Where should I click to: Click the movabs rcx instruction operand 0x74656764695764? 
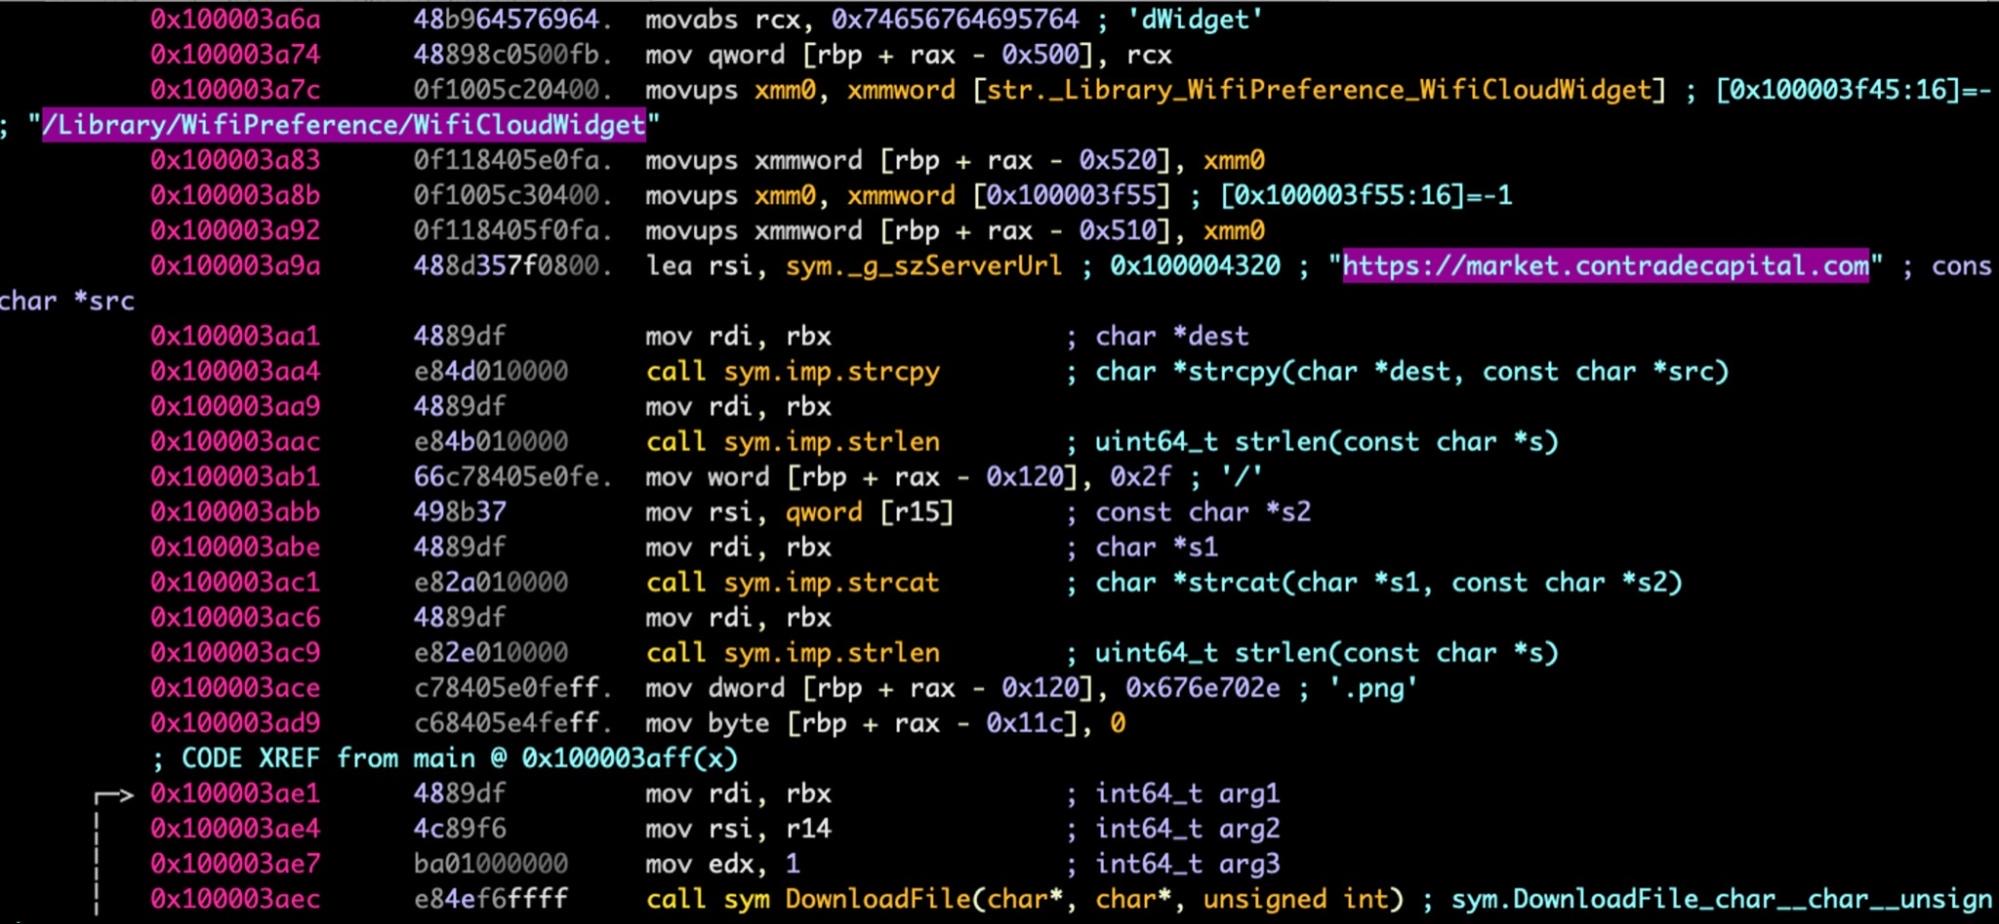tap(955, 19)
